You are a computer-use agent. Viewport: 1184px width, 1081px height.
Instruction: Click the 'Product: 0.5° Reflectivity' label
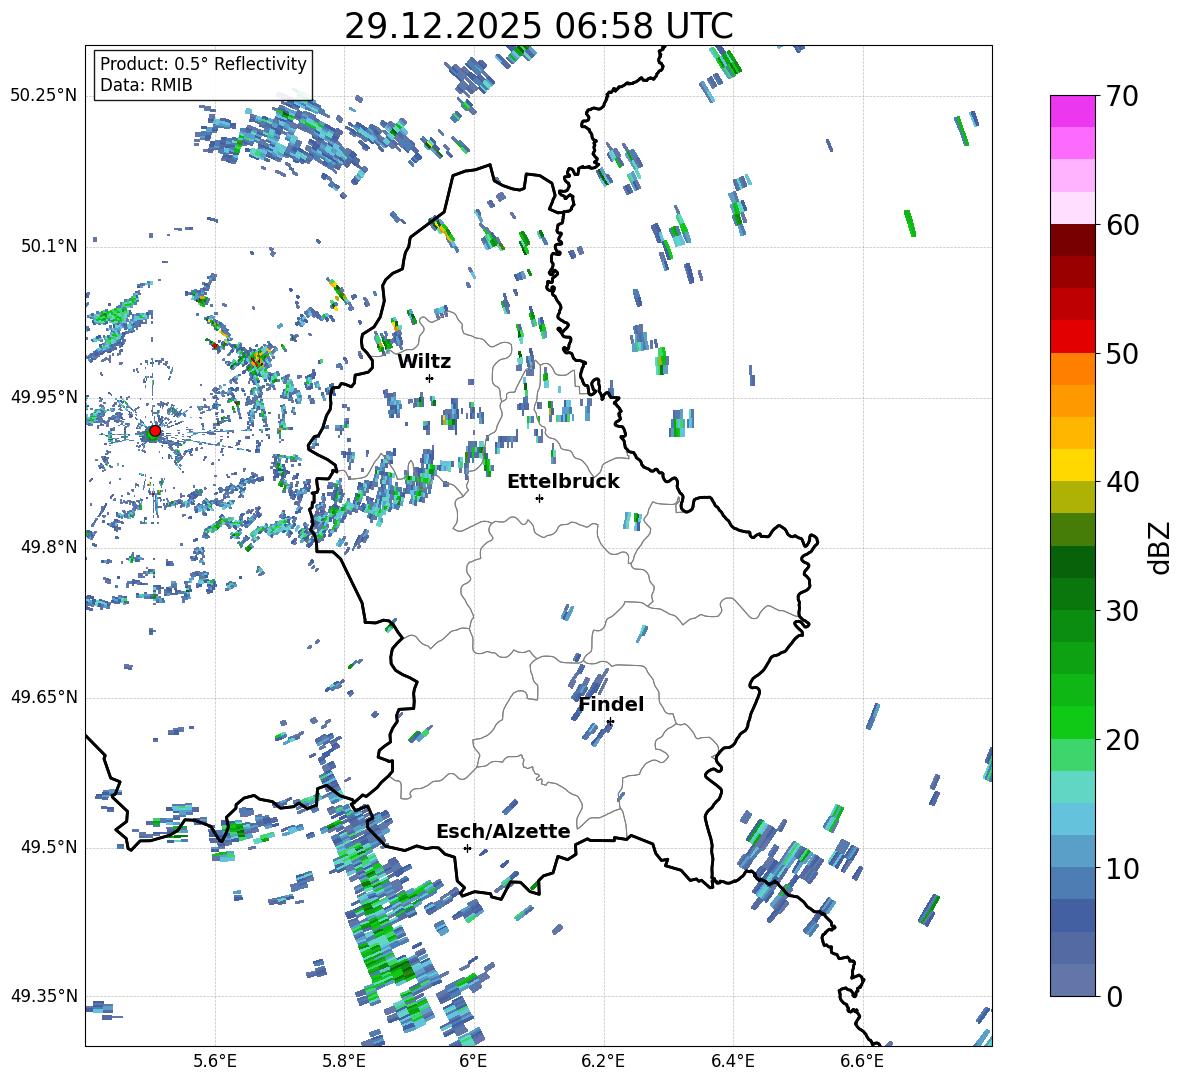(x=203, y=64)
